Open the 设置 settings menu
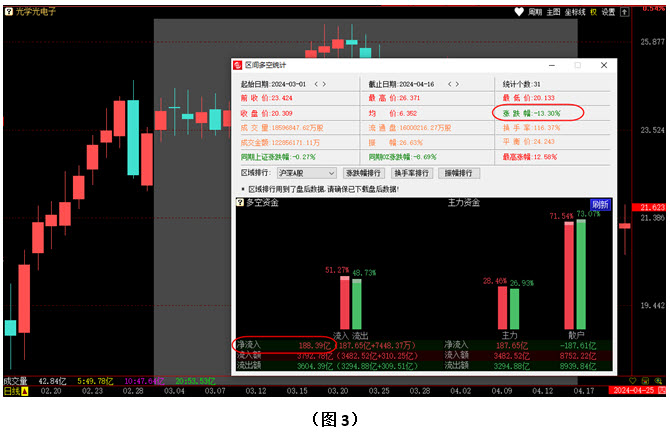 pyautogui.click(x=609, y=12)
